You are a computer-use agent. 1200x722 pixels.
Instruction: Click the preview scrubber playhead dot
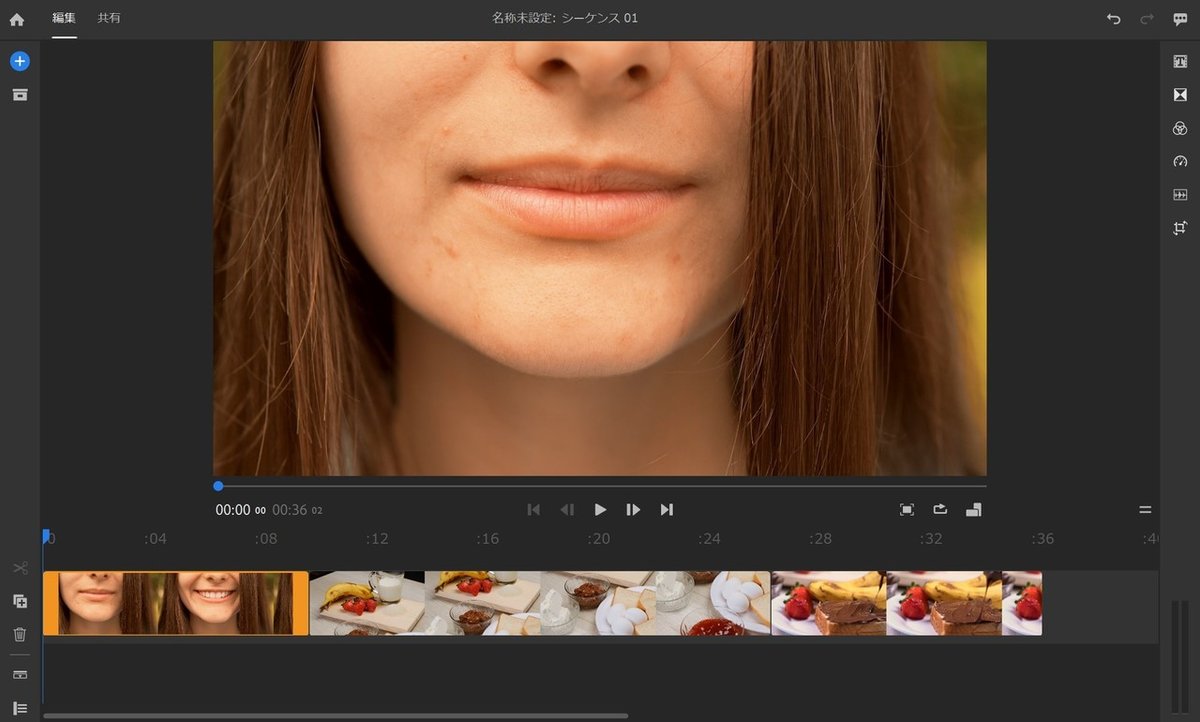(218, 486)
